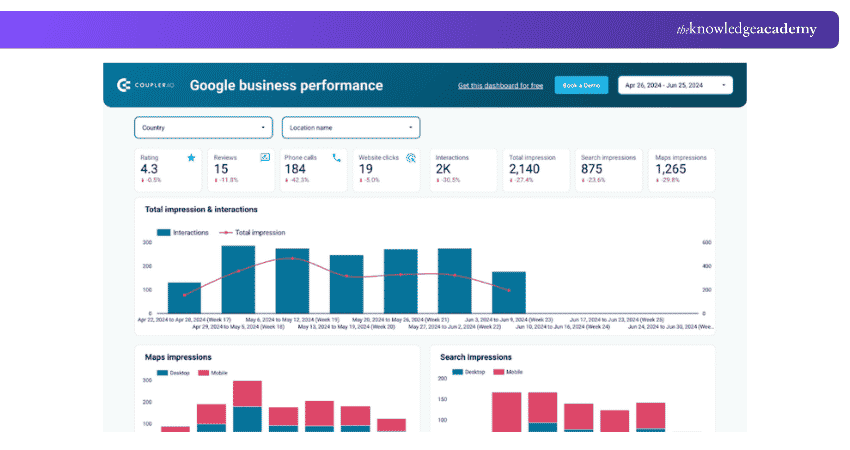
Task: Follow the Get this dashboard for free link
Action: click(x=500, y=86)
